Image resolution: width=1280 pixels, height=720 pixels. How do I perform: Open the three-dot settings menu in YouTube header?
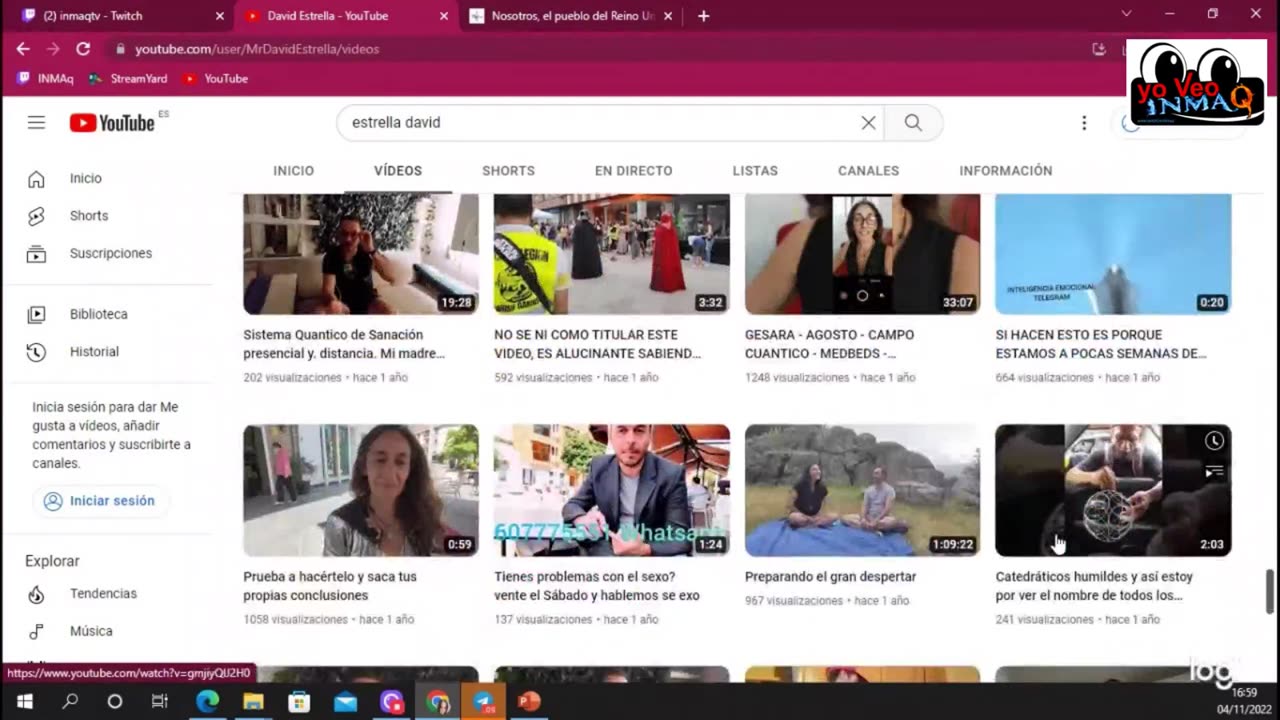[1084, 122]
